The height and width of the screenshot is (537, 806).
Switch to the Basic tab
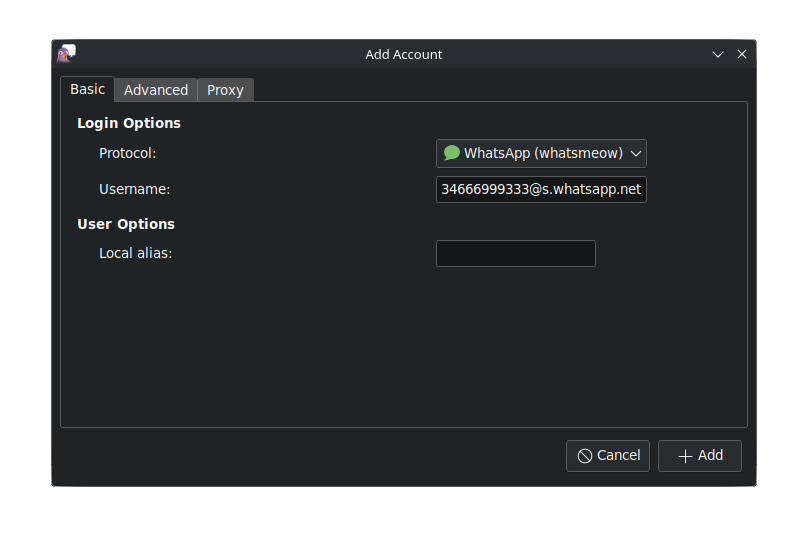click(x=87, y=89)
